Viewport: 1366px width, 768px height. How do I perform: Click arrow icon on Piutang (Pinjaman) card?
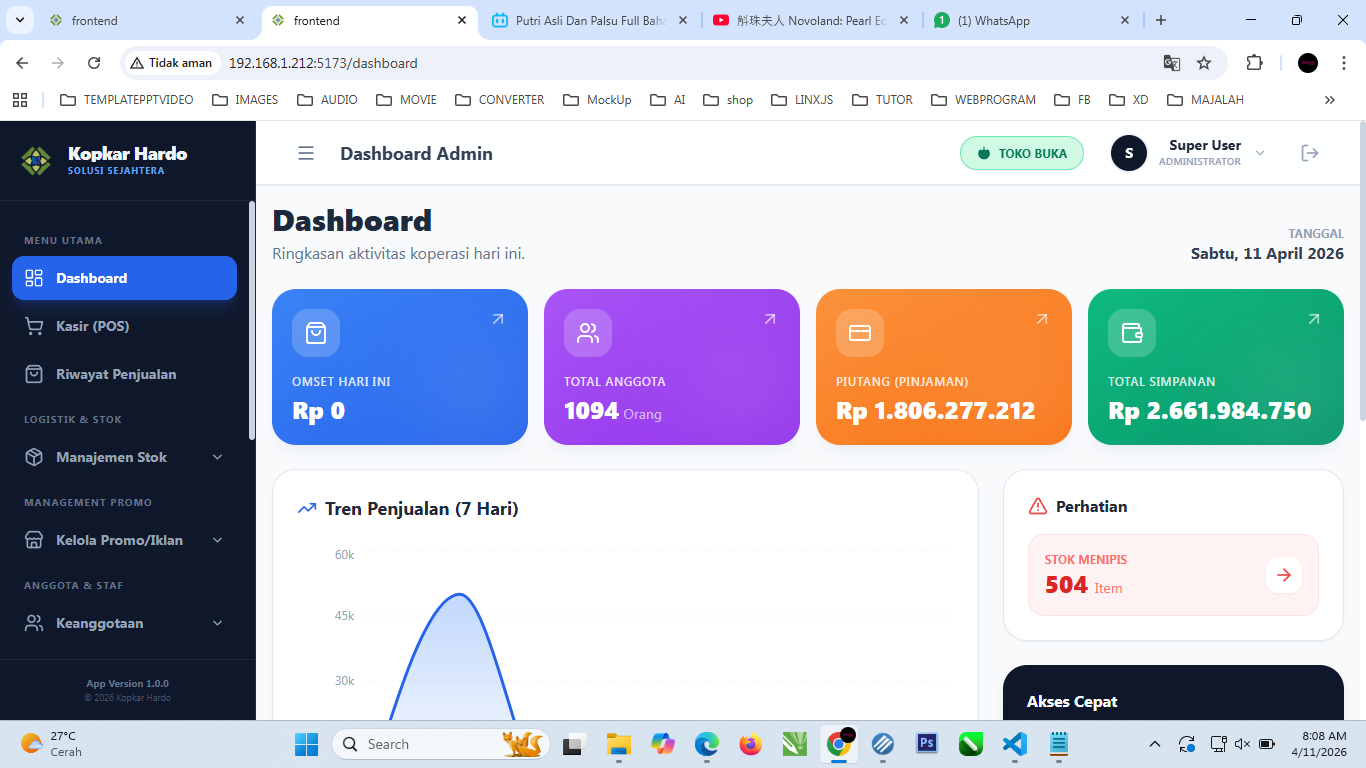coord(1041,319)
